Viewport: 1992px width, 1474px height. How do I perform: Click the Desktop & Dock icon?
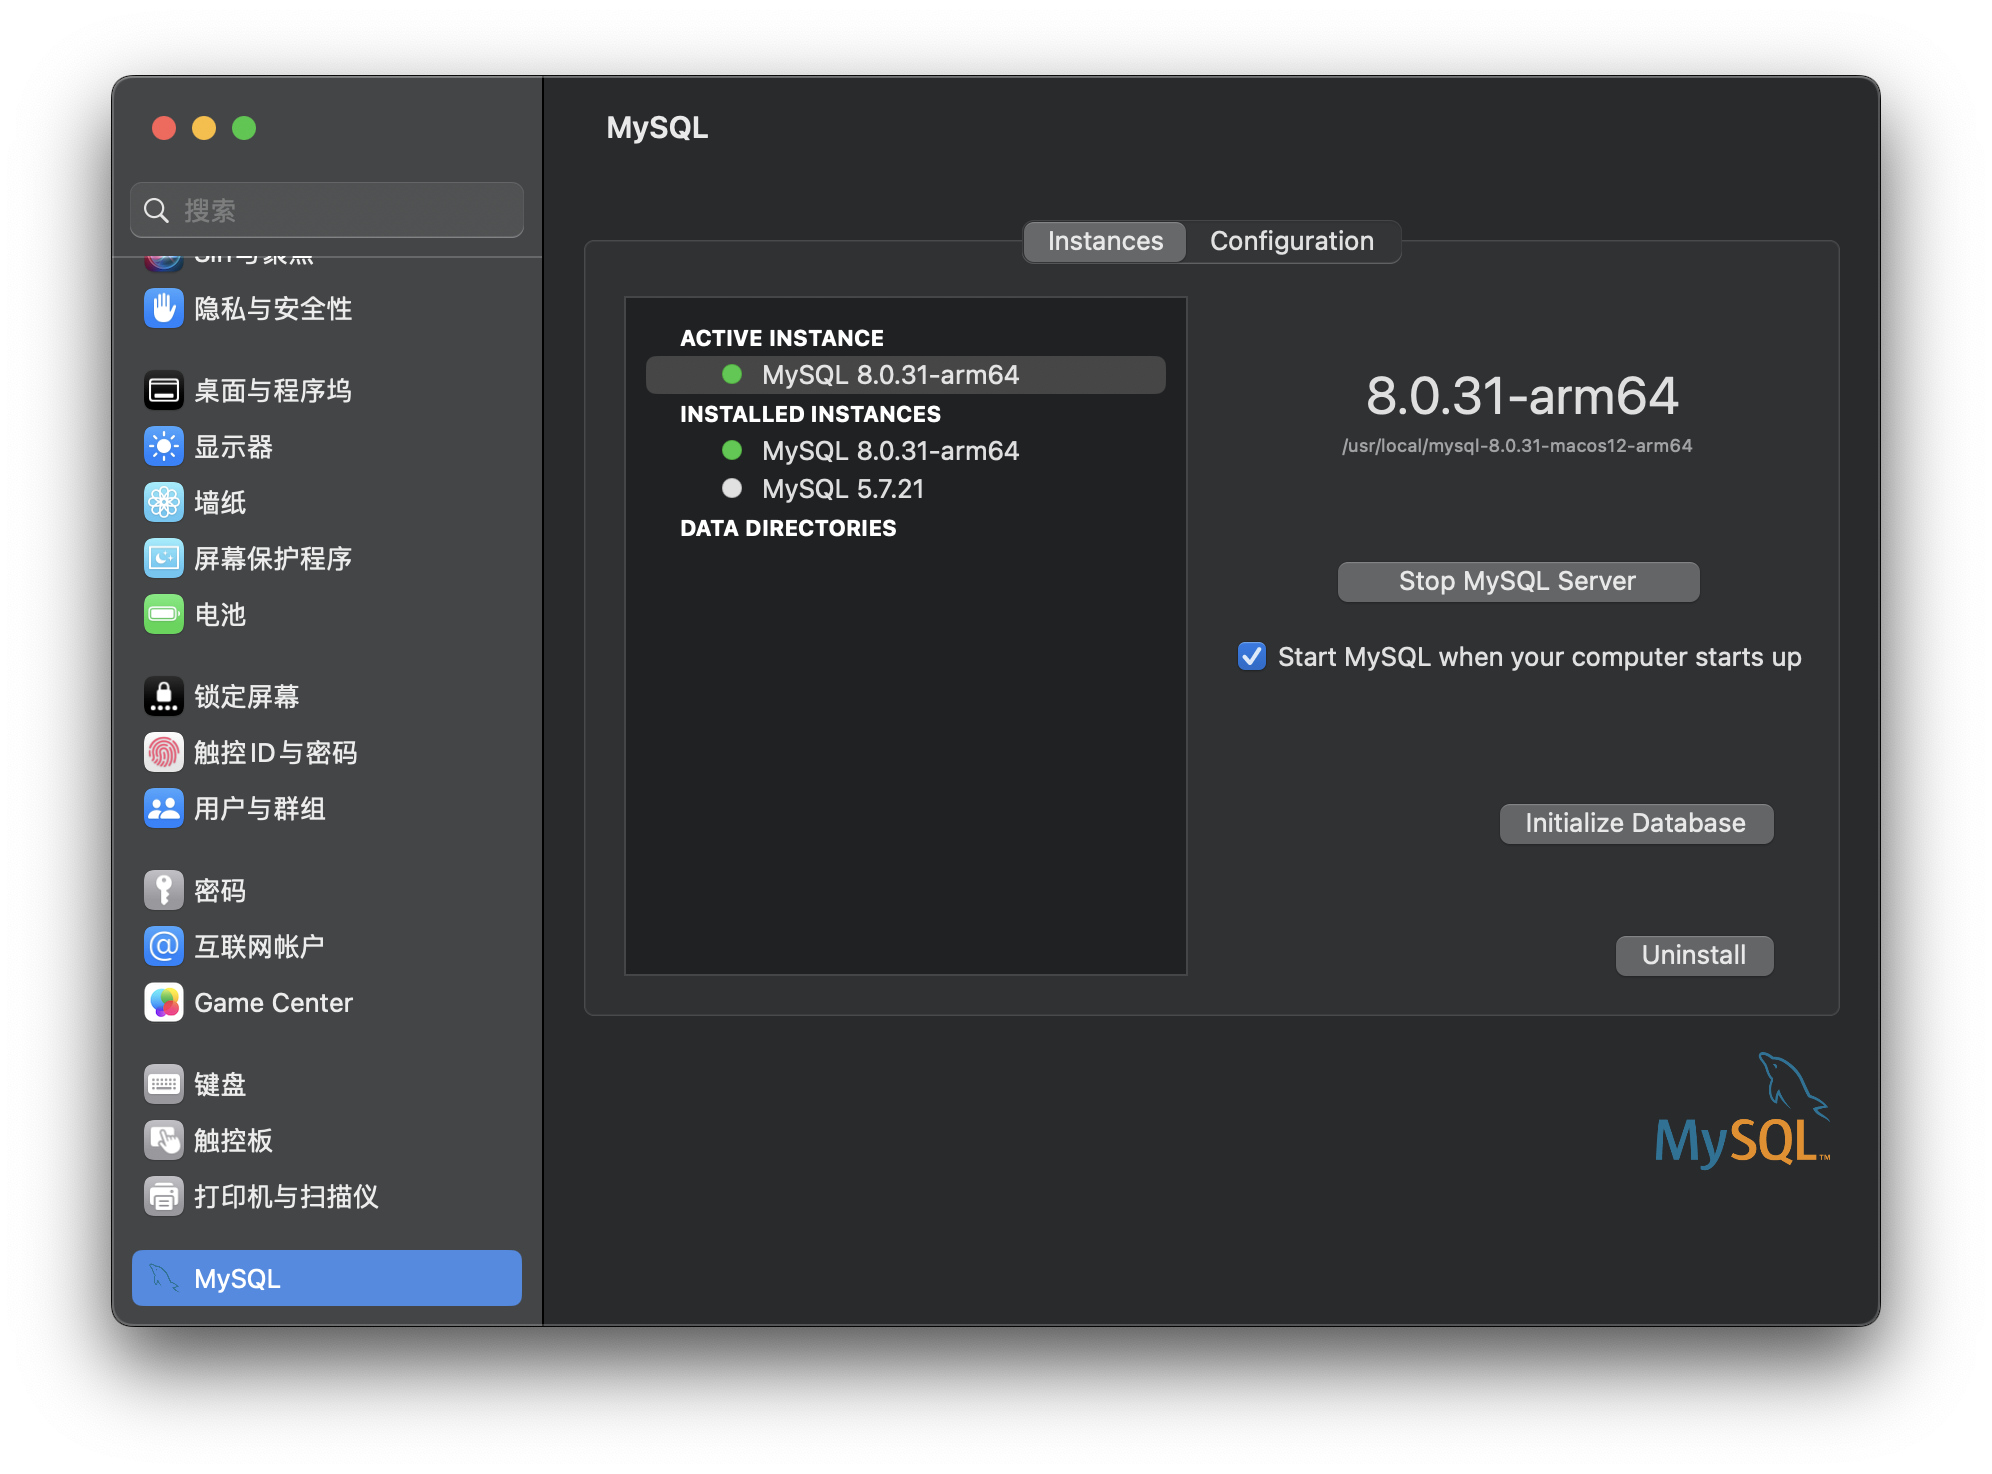(163, 391)
